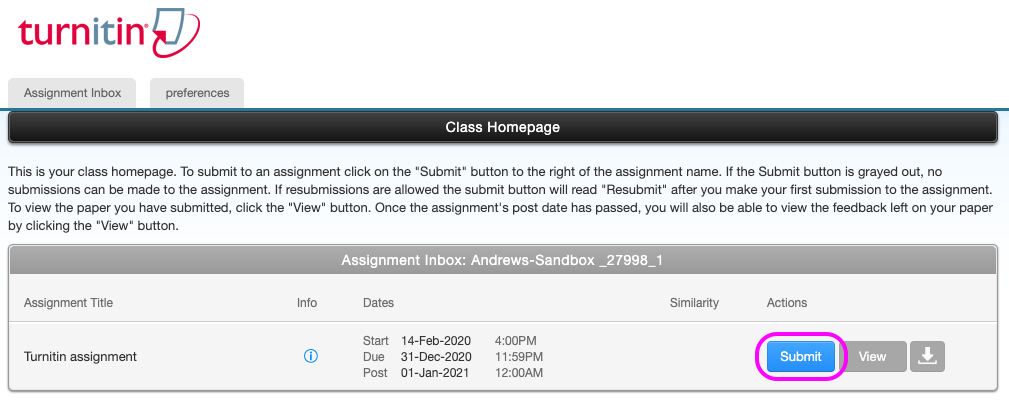The image size is (1009, 411).
Task: Click the download submission icon
Action: click(x=927, y=357)
